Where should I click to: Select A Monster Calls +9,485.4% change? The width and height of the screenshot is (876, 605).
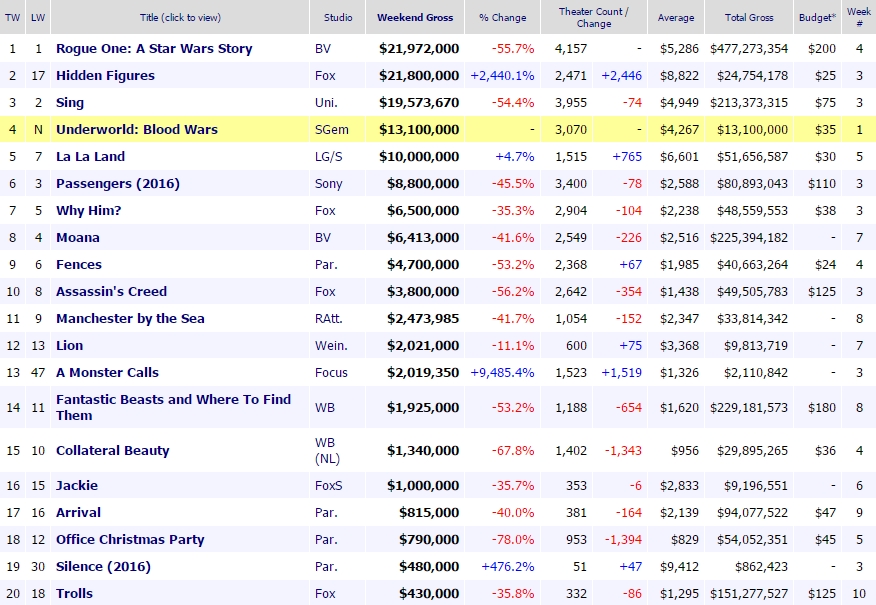point(502,373)
